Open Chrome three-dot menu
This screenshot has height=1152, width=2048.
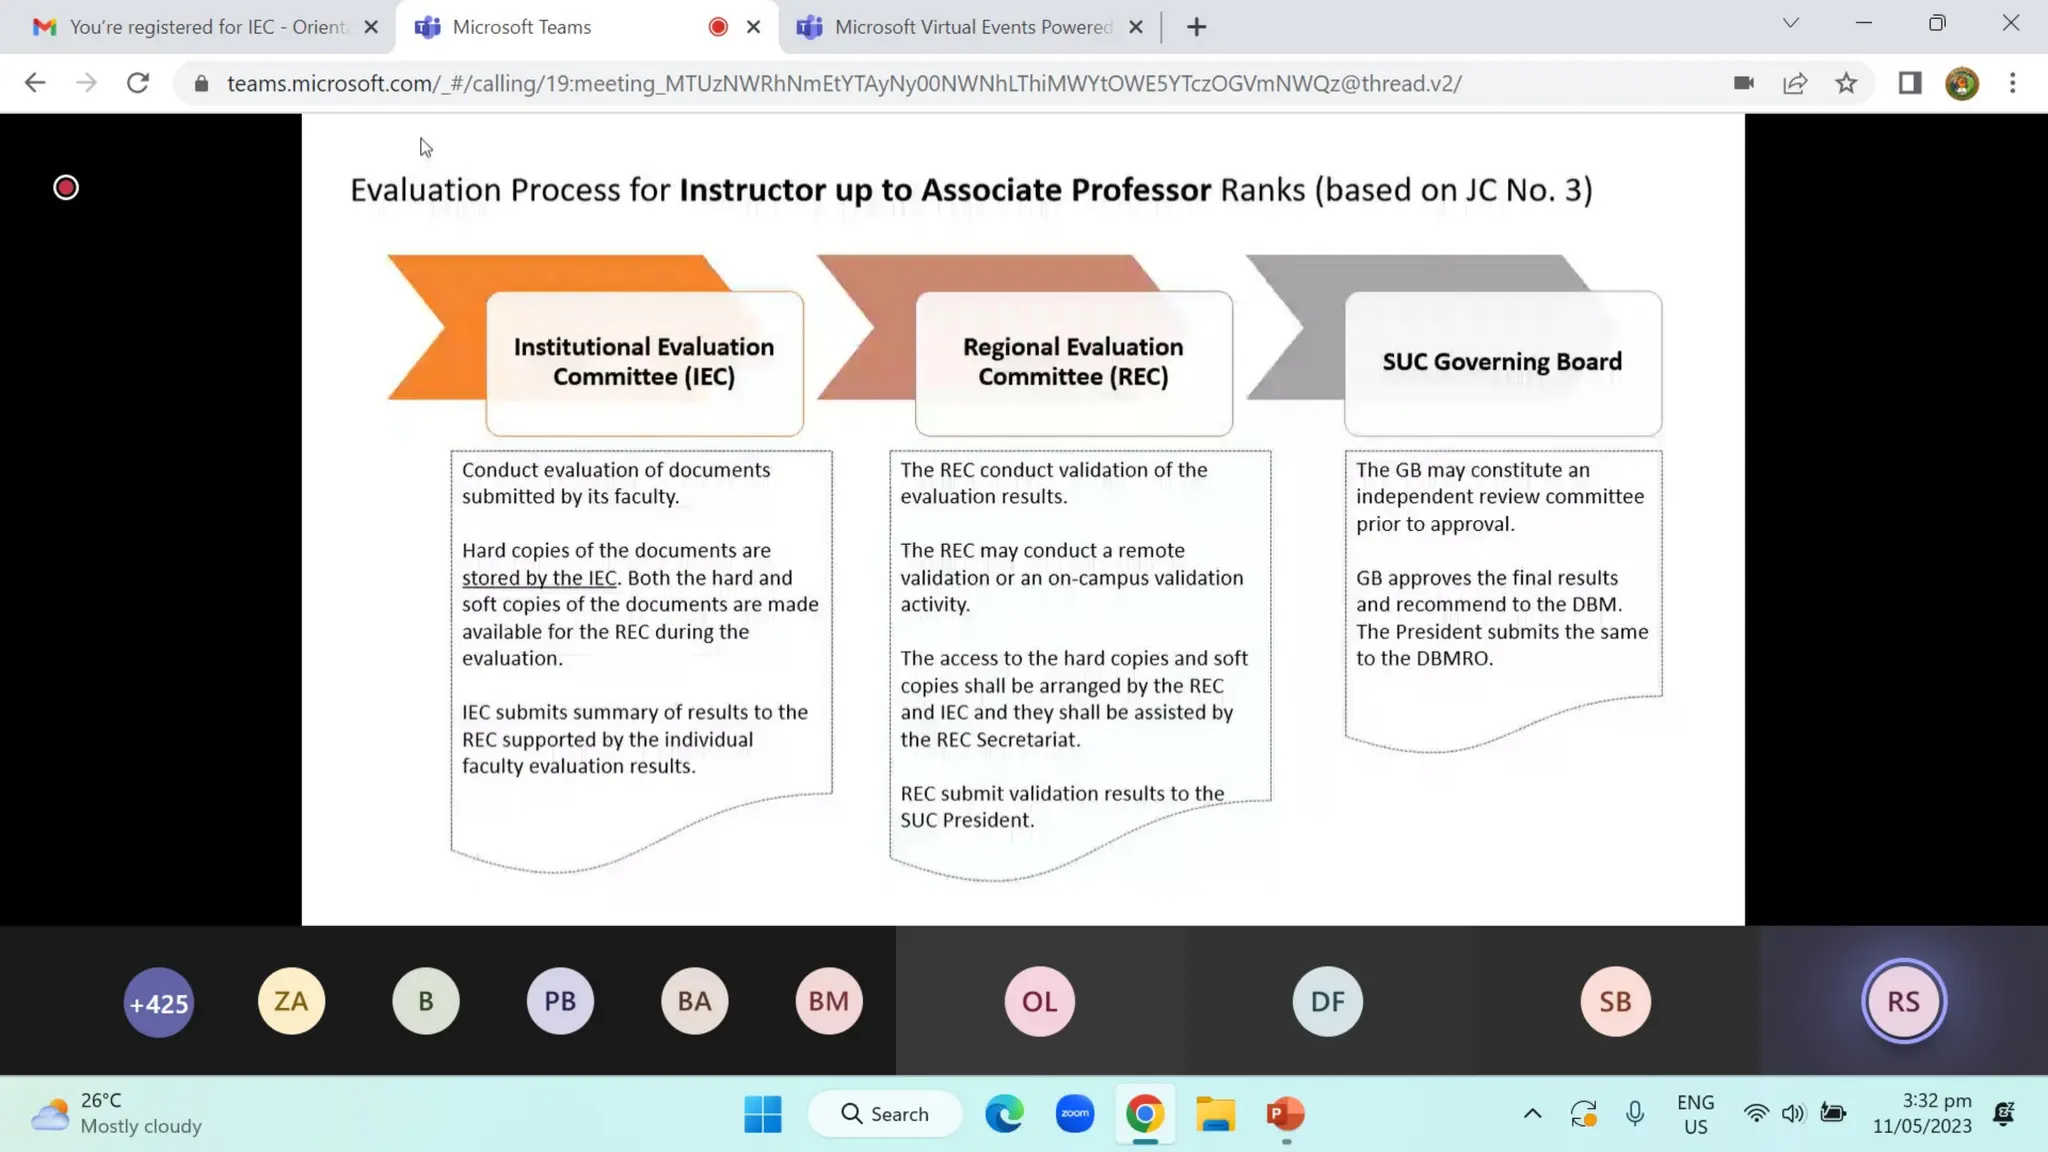pyautogui.click(x=2012, y=83)
